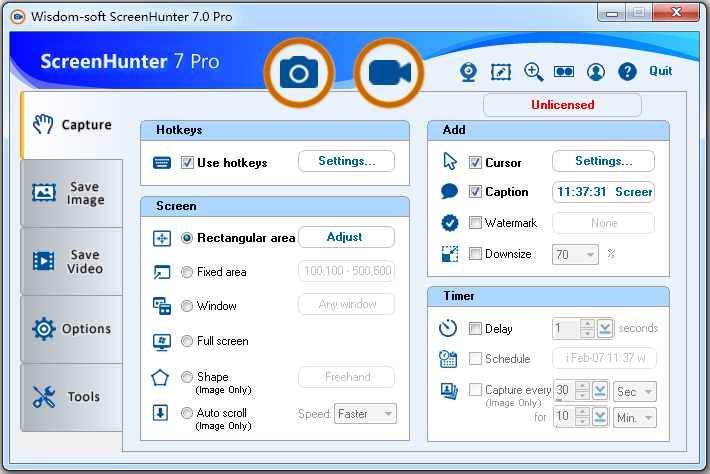Switch to the Save Image tab
710x474 pixels.
[x=71, y=193]
